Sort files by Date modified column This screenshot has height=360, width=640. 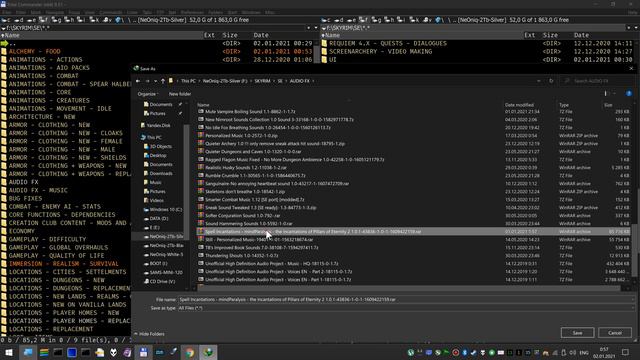point(519,105)
